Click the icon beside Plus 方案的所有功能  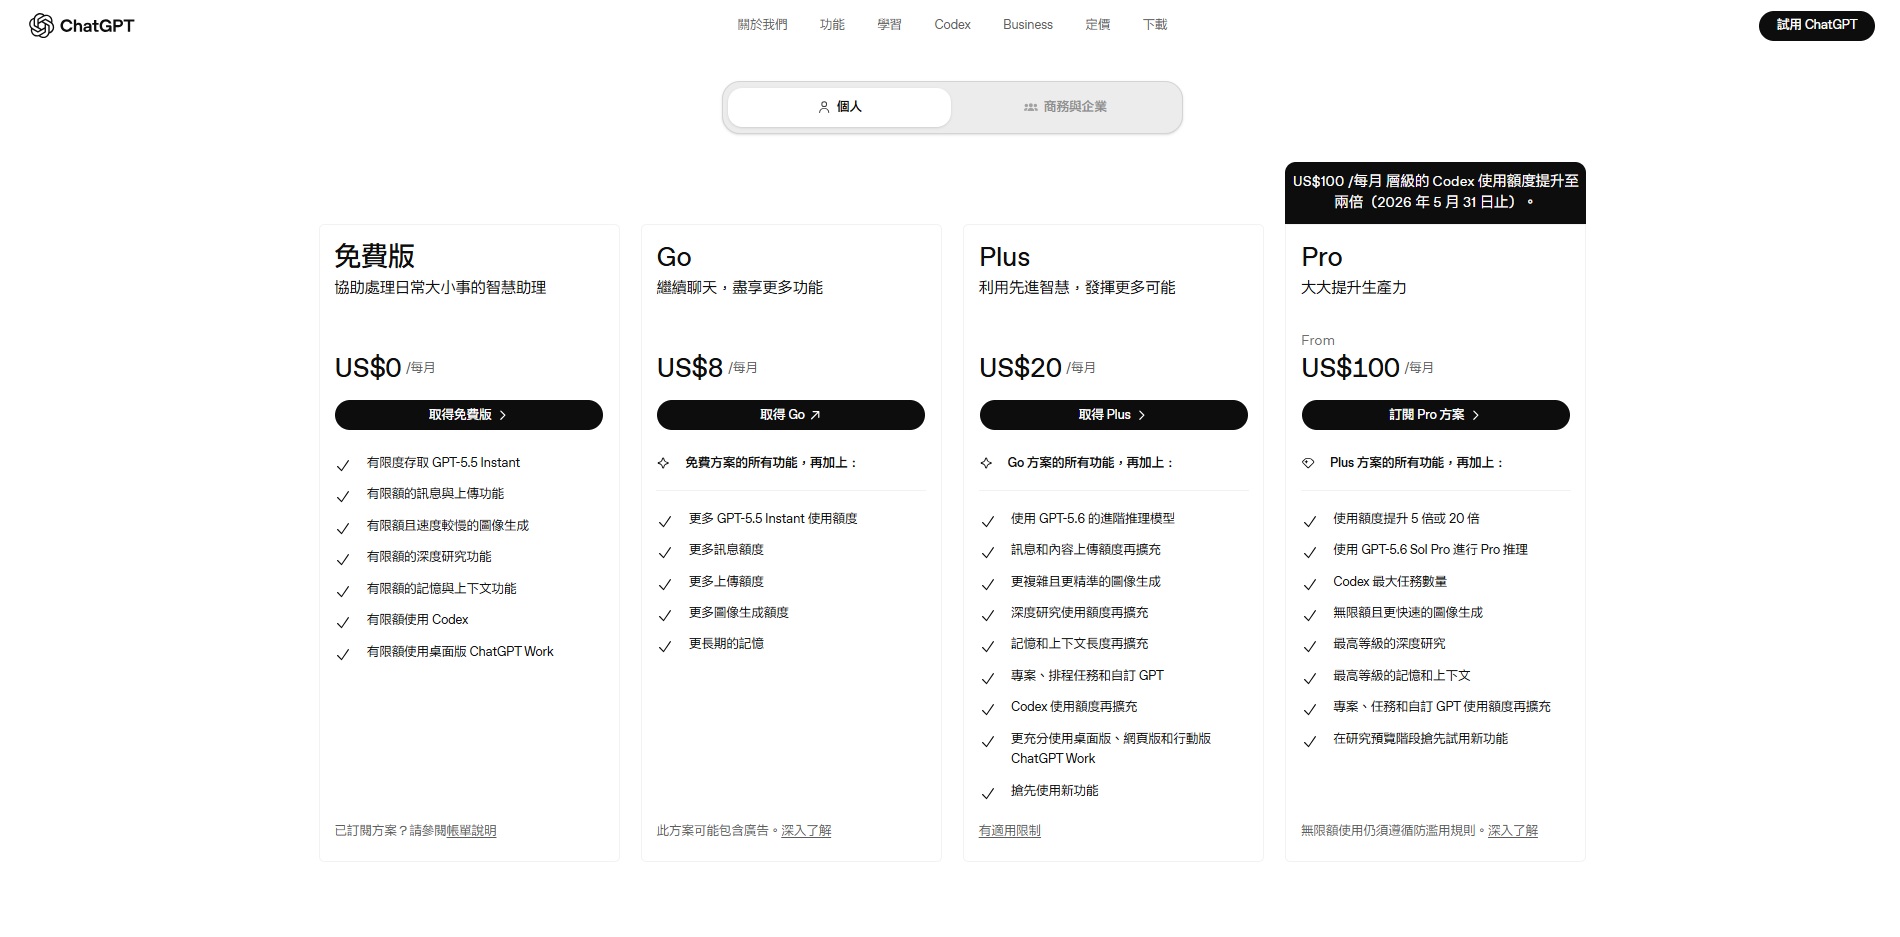(1308, 463)
